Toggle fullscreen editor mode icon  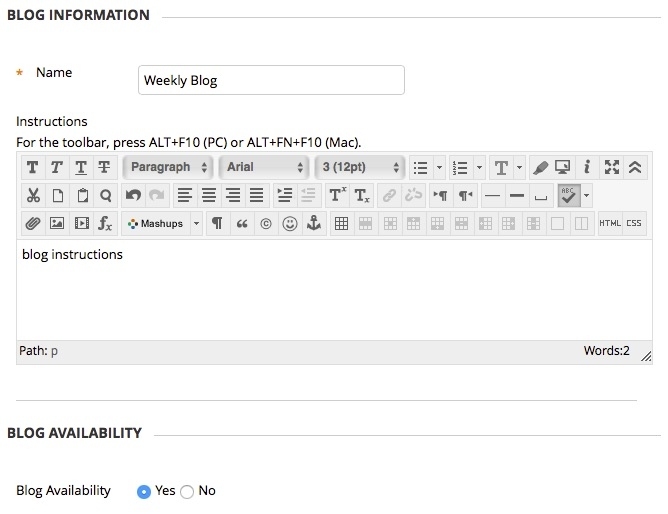pos(612,167)
